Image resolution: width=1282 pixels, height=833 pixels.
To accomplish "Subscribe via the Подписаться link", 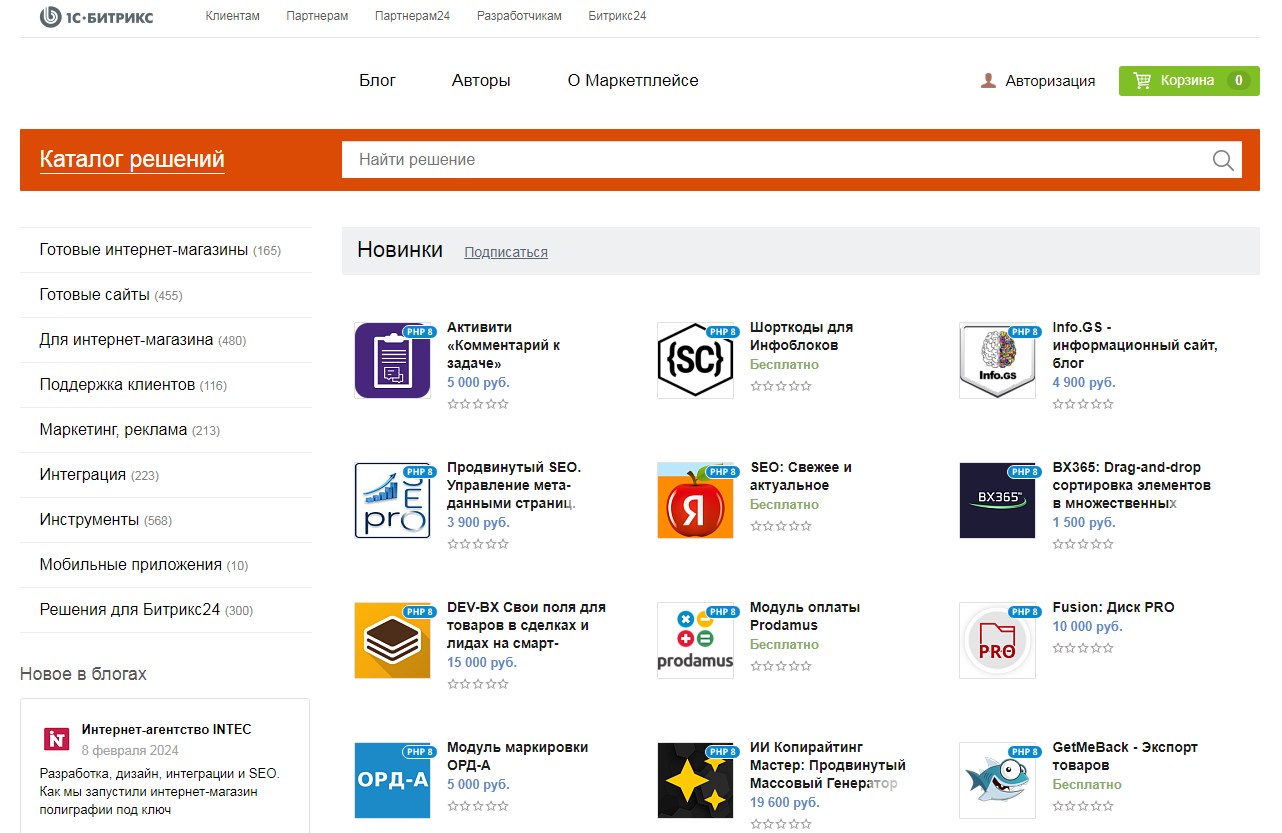I will pos(506,252).
